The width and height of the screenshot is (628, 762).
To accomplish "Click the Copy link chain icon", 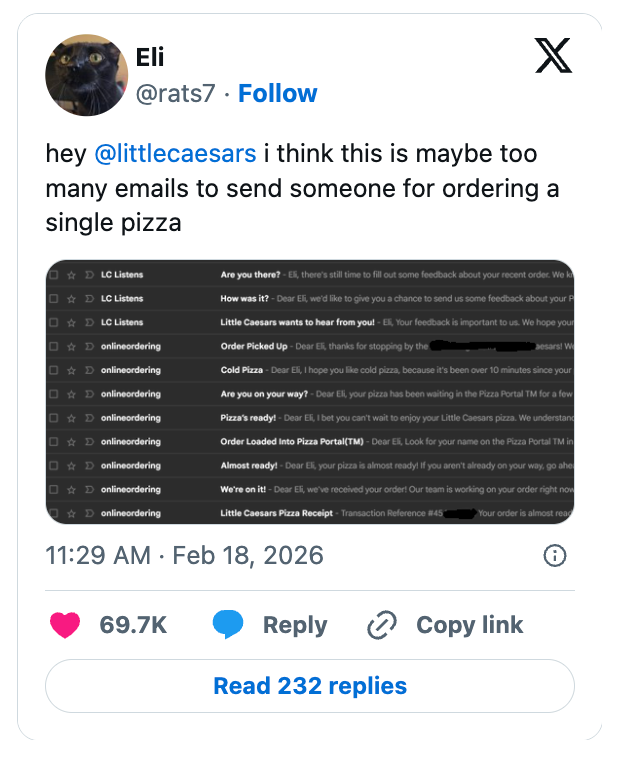I will tap(382, 625).
